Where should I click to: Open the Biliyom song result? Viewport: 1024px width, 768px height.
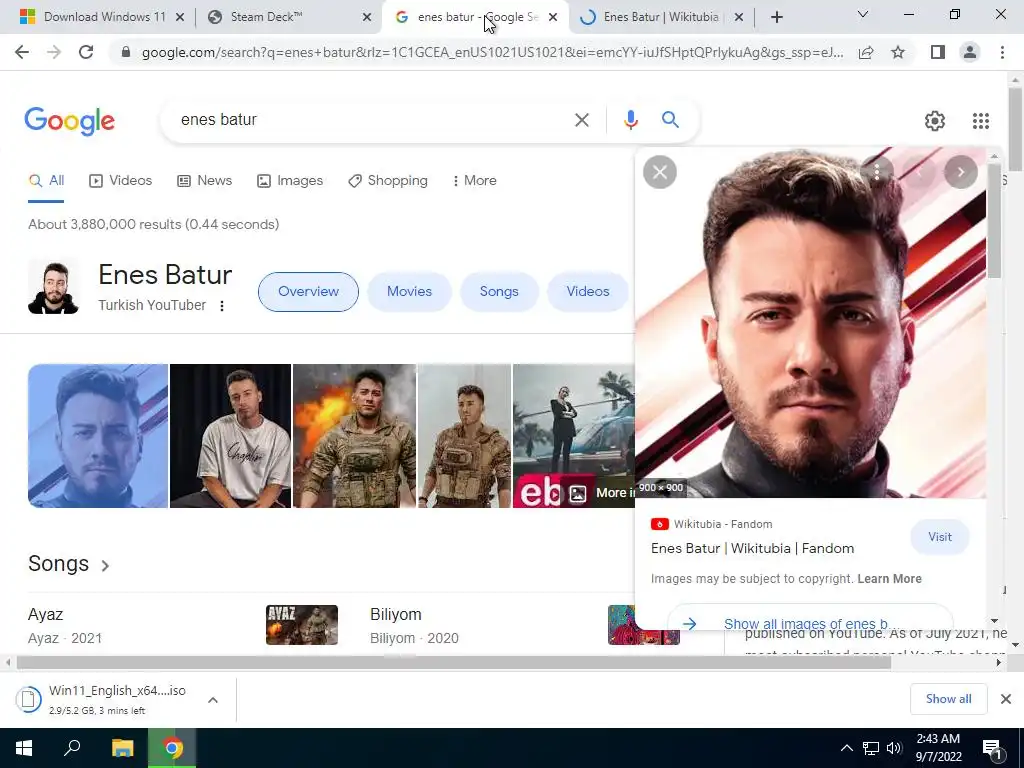pos(396,615)
